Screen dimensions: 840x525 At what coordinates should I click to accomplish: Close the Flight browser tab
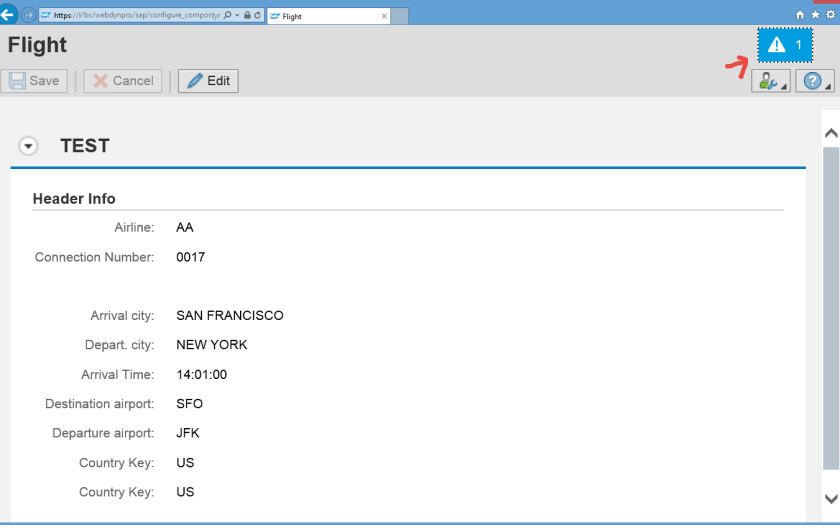click(384, 16)
